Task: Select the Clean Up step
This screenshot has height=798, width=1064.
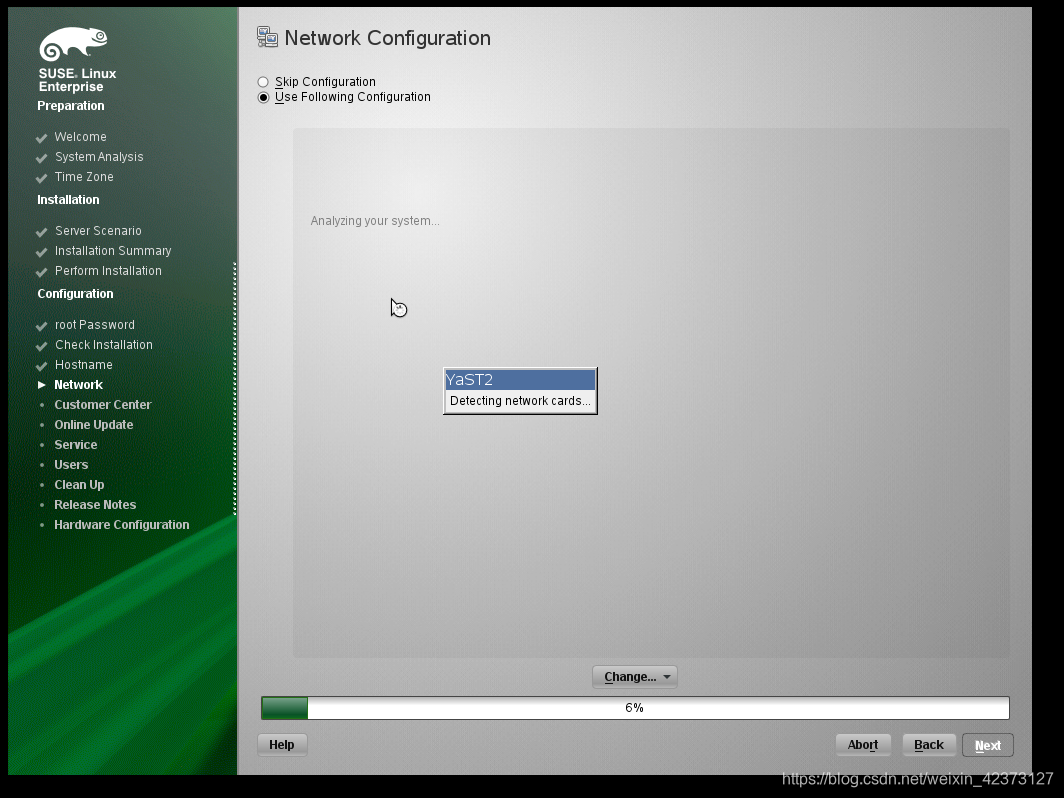Action: (79, 485)
